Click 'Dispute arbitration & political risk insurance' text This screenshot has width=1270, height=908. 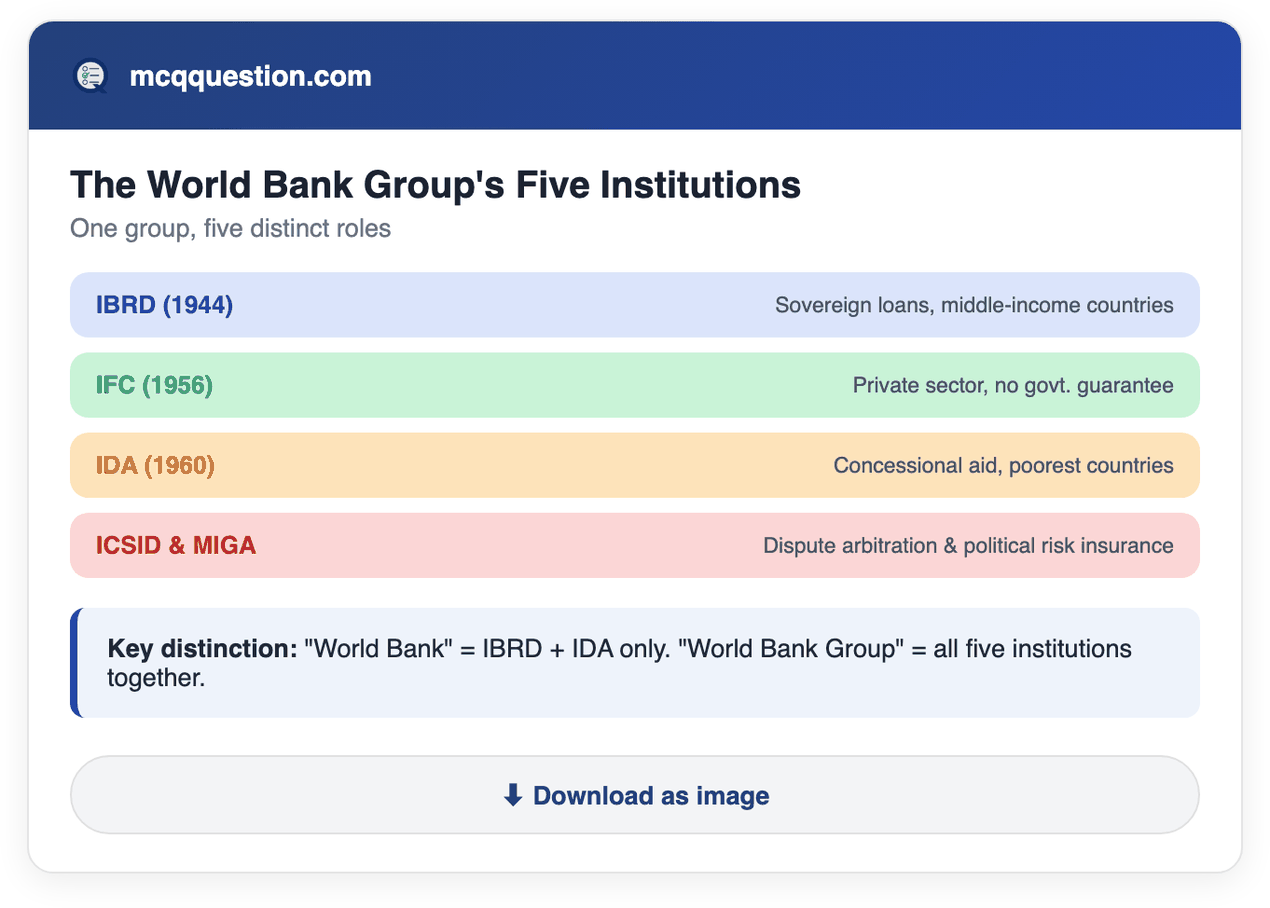pyautogui.click(x=968, y=545)
